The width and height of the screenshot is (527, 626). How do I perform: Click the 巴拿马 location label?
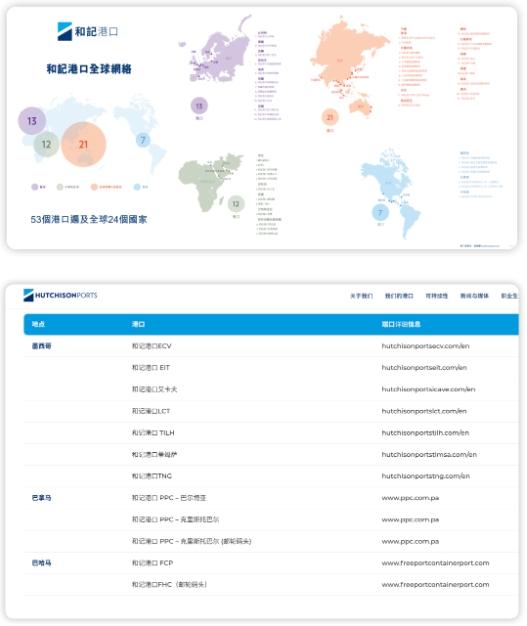[x=42, y=498]
